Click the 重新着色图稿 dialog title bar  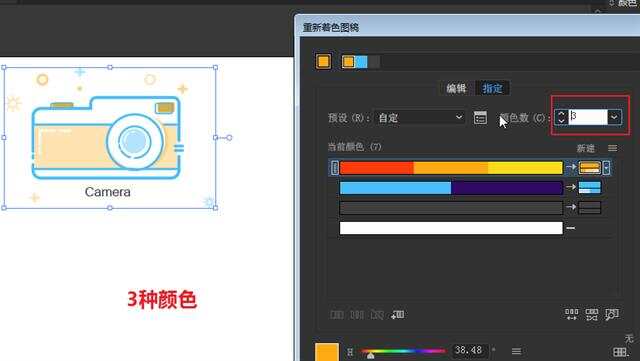point(467,27)
